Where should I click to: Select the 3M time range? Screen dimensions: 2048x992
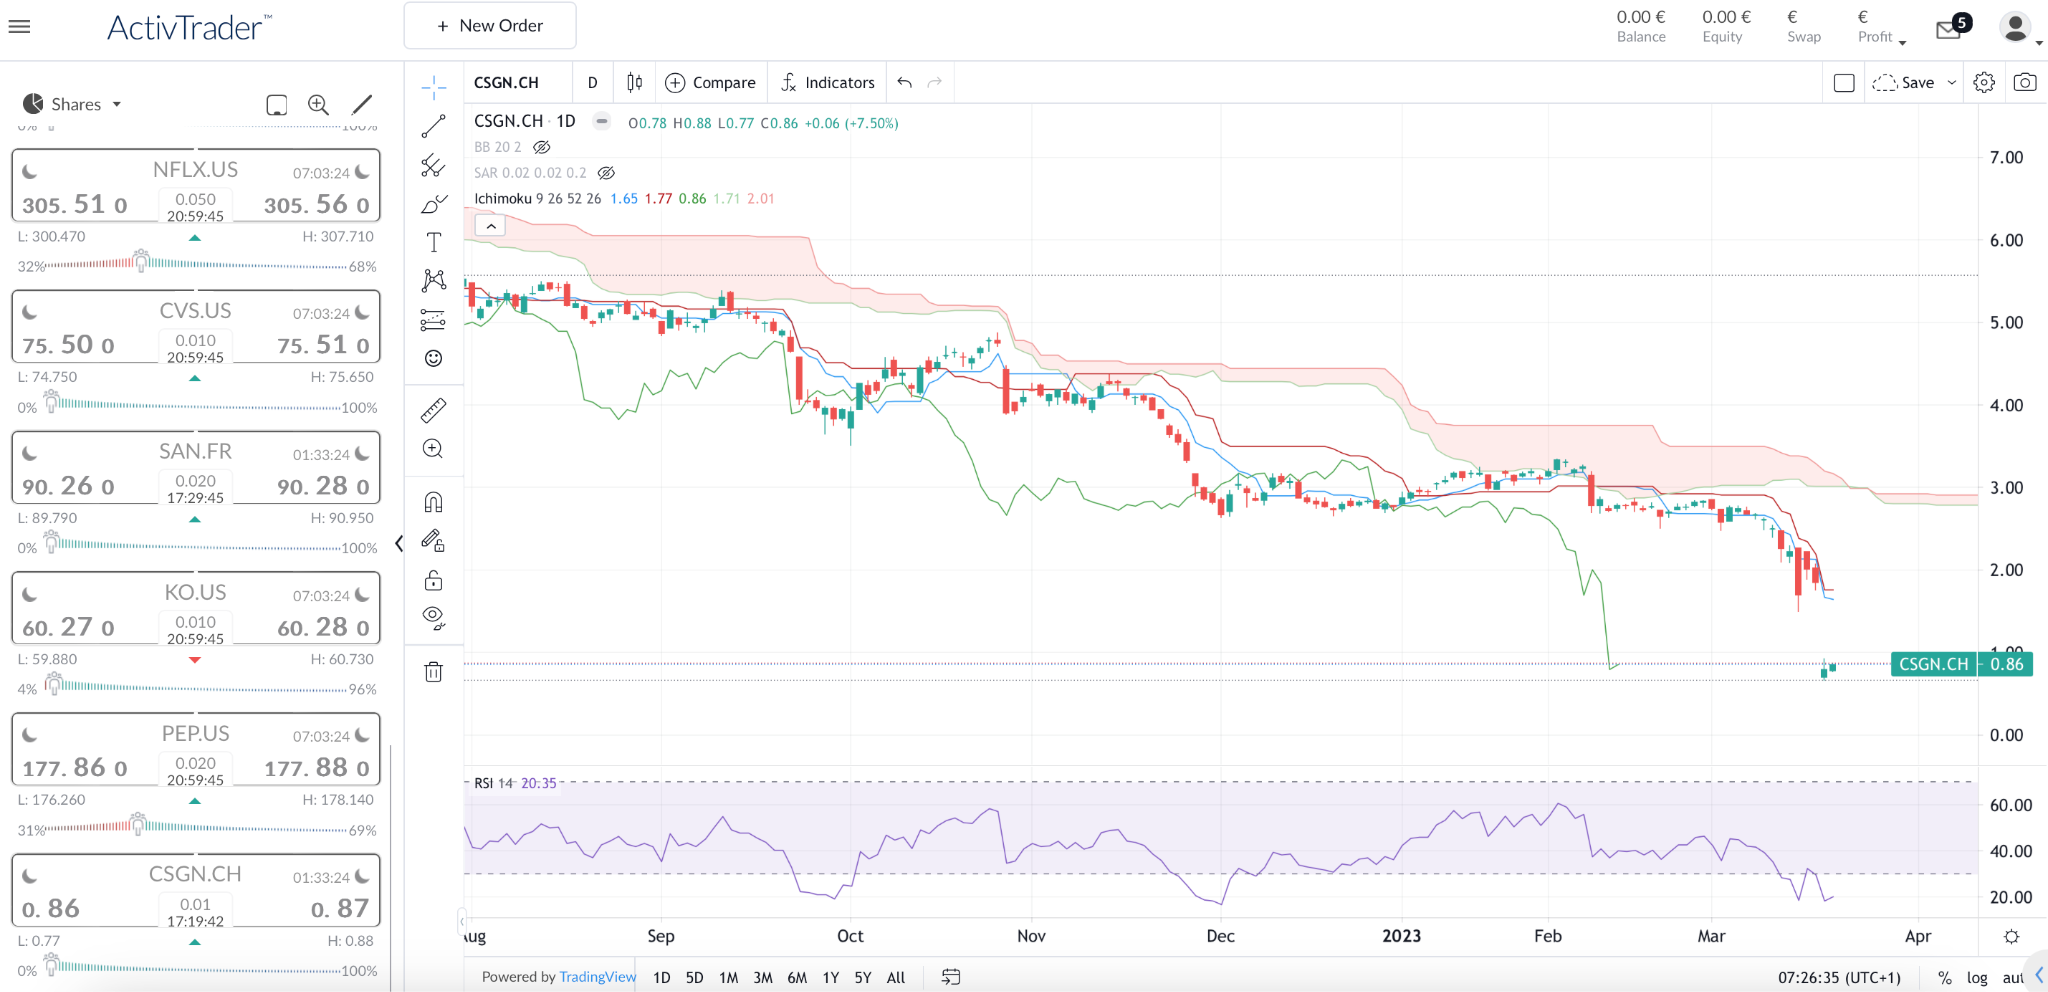(763, 978)
